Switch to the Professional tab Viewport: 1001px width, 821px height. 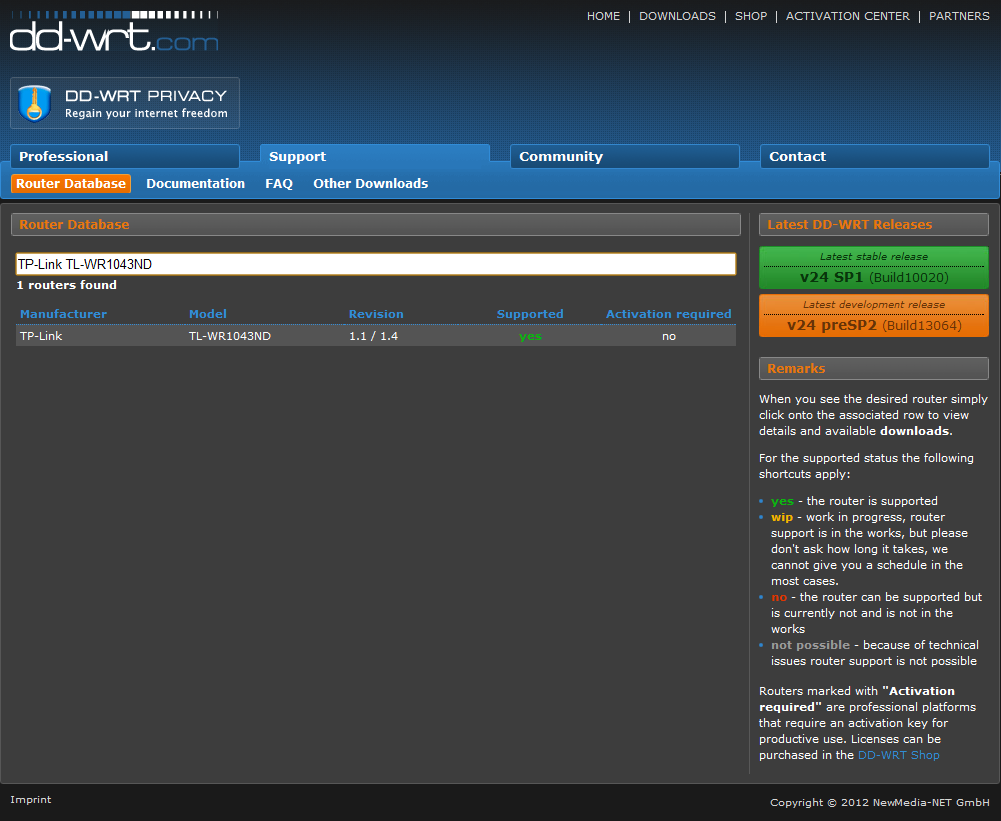125,156
